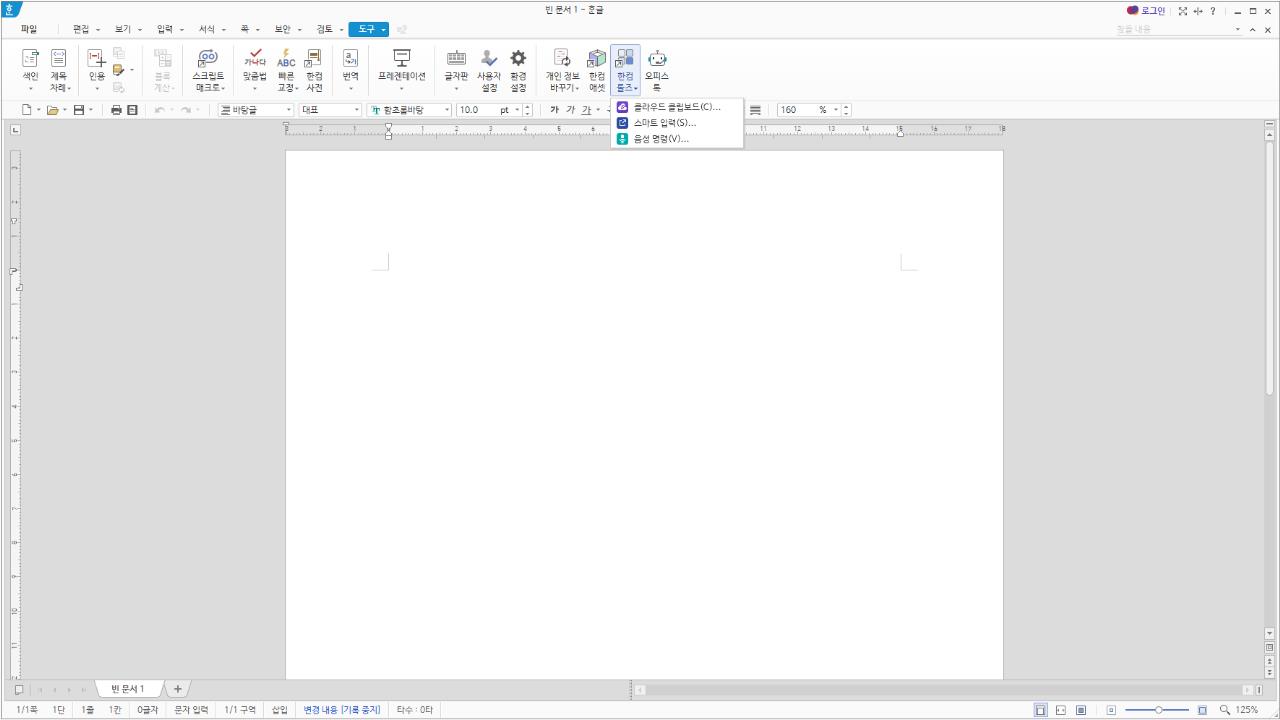Expand the underline style dropdown arrow
This screenshot has width=1280, height=720.
pos(598,110)
